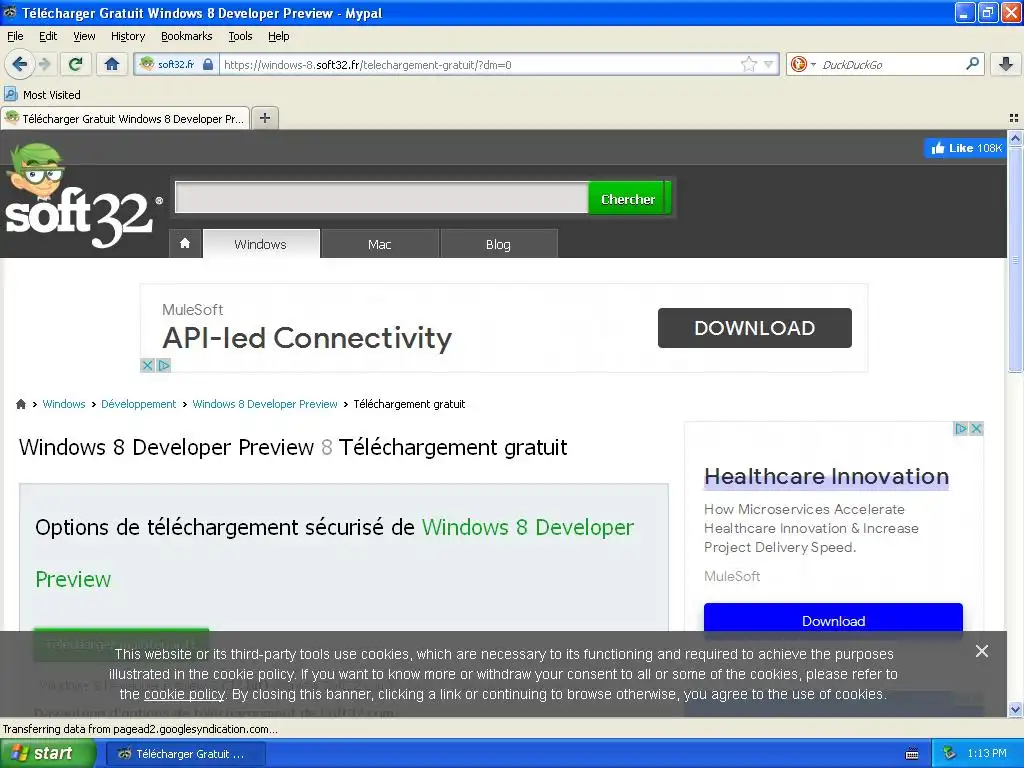Click the AdChoices triangle on banner ad
1024x768 pixels.
[x=164, y=365]
